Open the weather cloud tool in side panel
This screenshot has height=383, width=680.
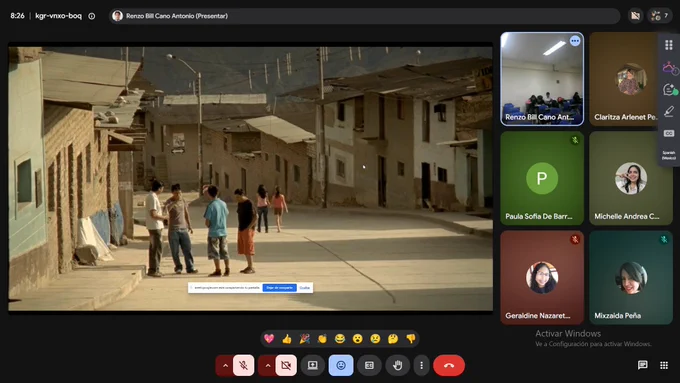[669, 68]
